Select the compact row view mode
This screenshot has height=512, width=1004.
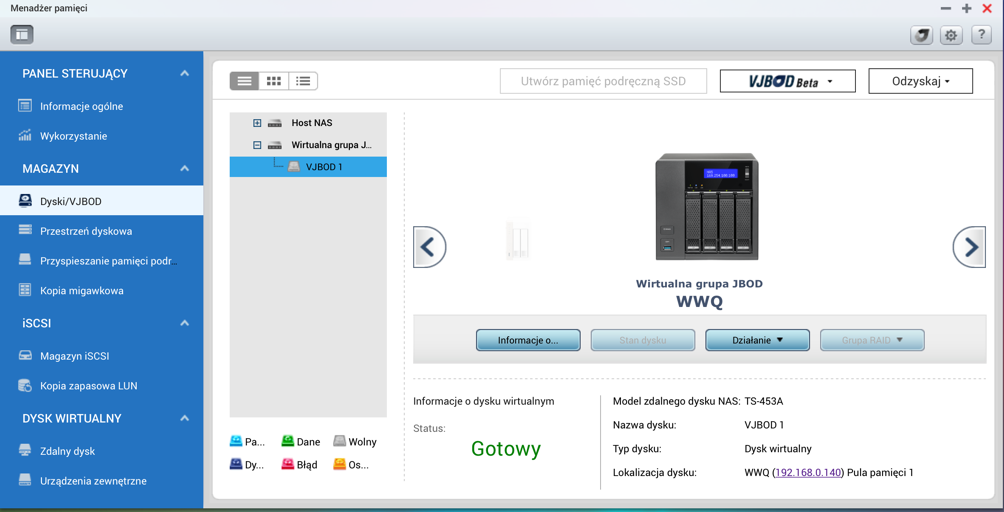point(244,81)
